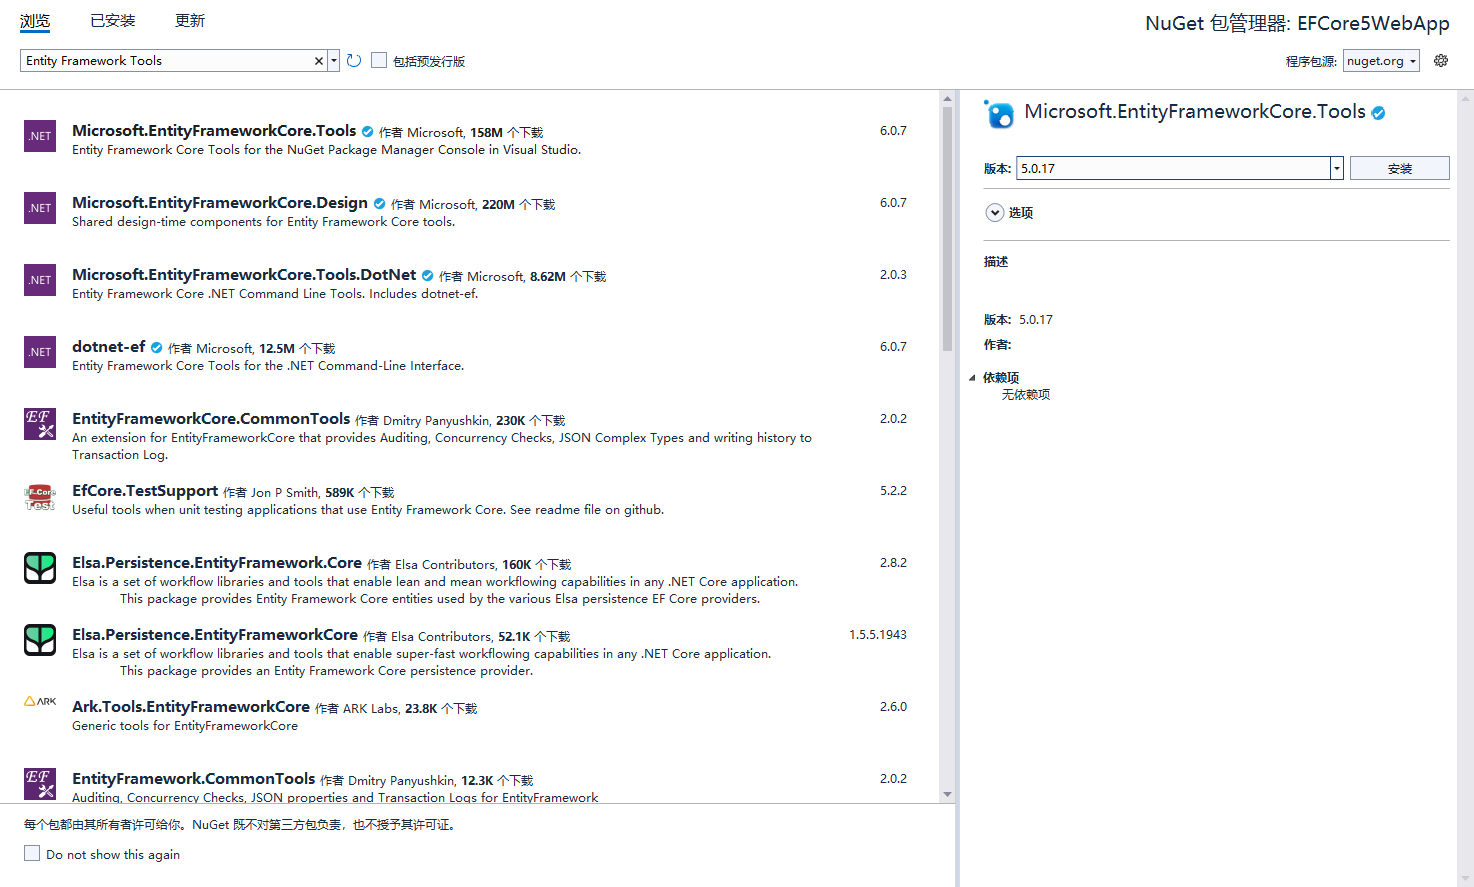Click the Ark.Tools.EntityFrameworkCore ARK icon
Viewport: 1474px width, 887px height.
[40, 702]
